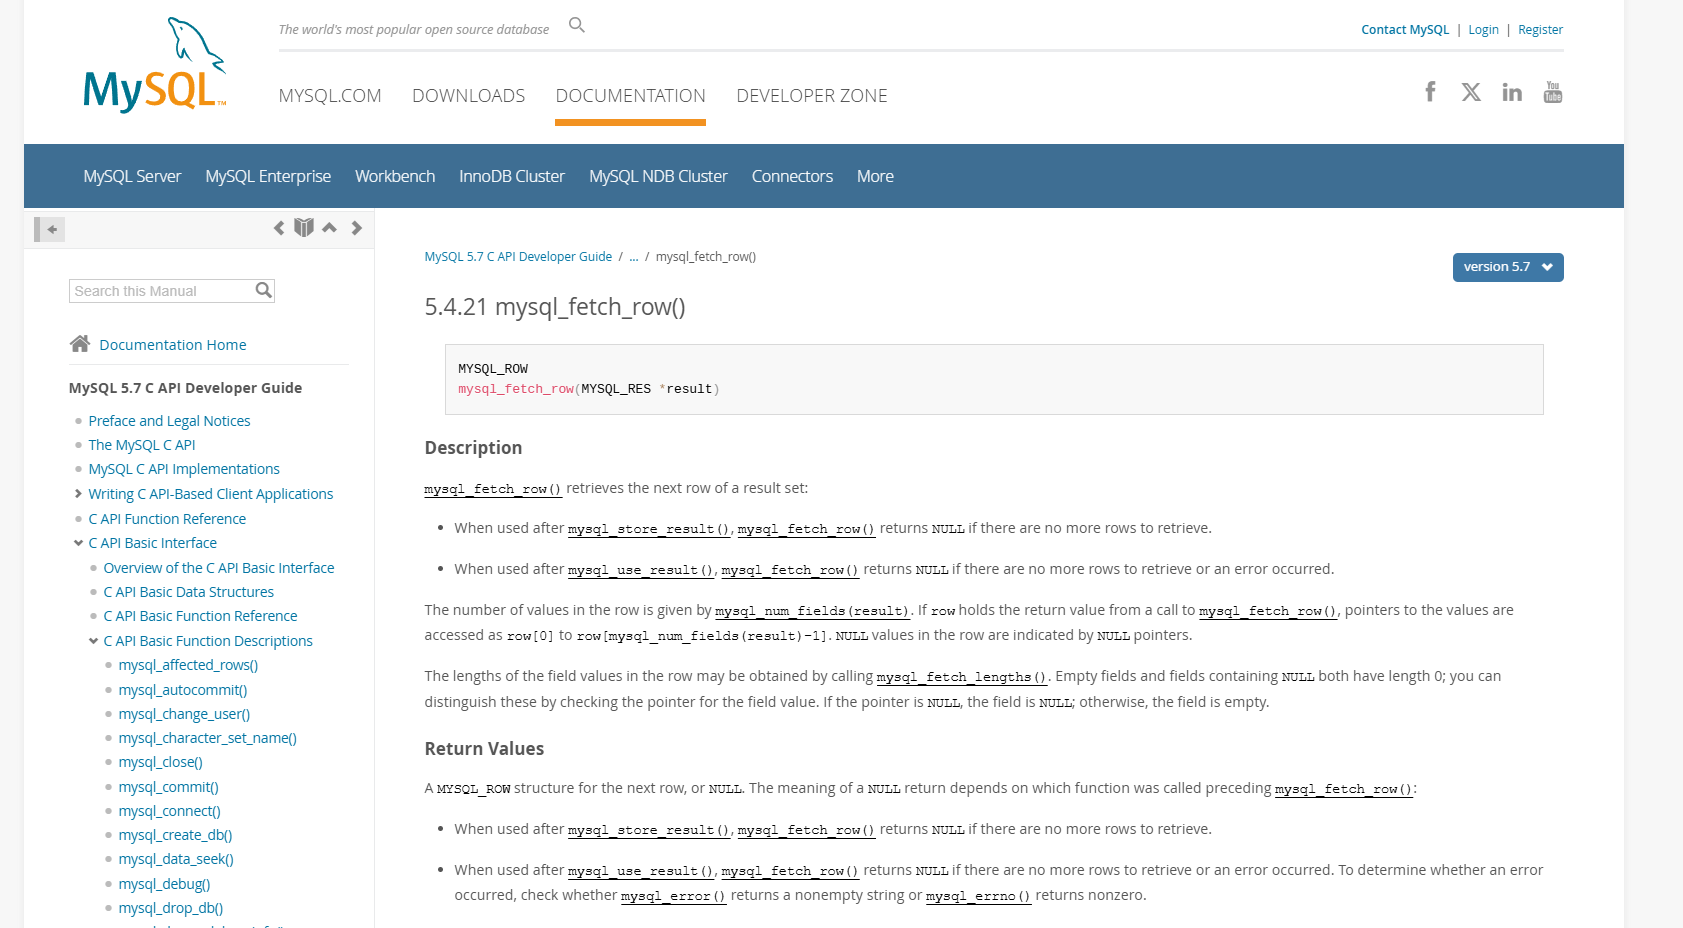Open Overview of the C API Basic Interface

219,568
